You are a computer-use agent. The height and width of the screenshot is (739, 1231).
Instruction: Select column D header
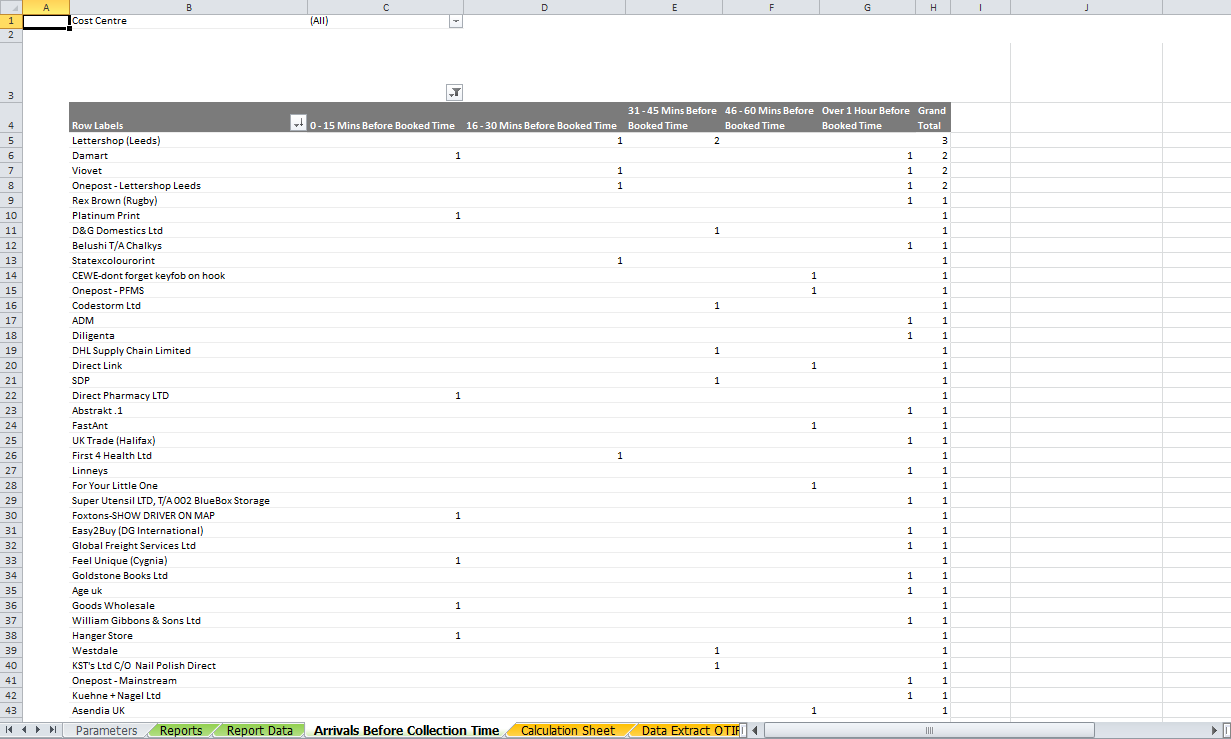(545, 7)
